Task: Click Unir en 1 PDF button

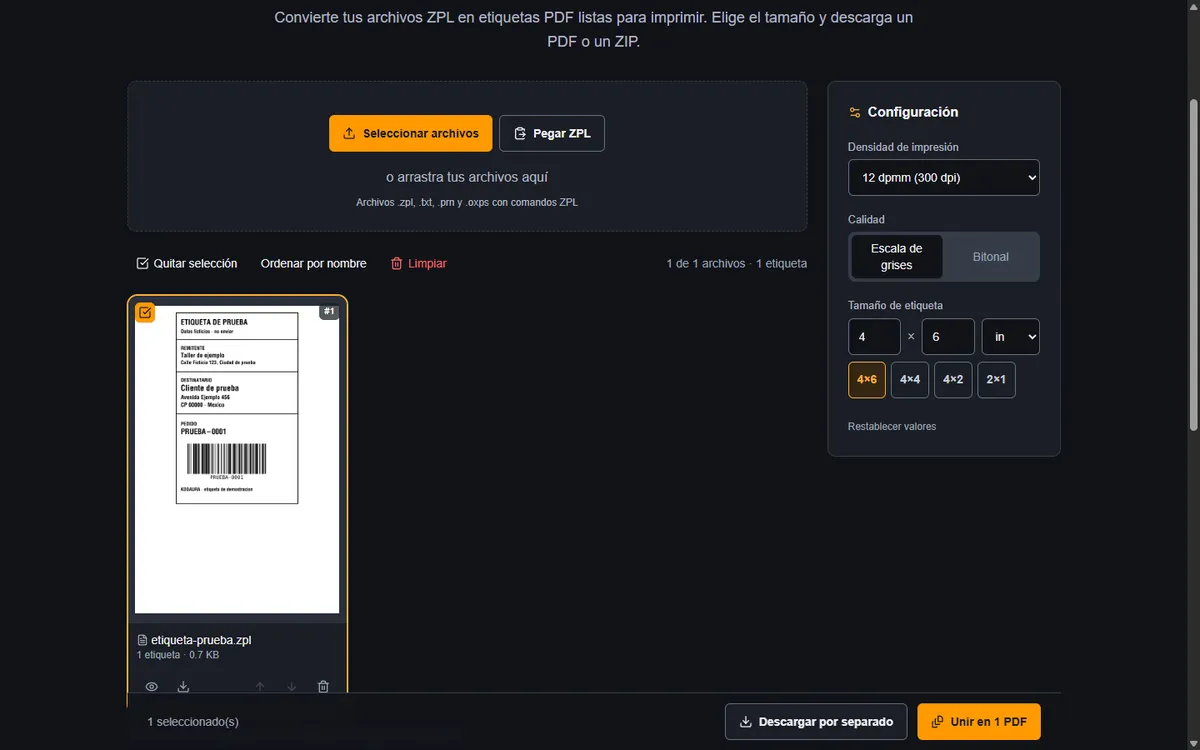Action: [x=979, y=722]
